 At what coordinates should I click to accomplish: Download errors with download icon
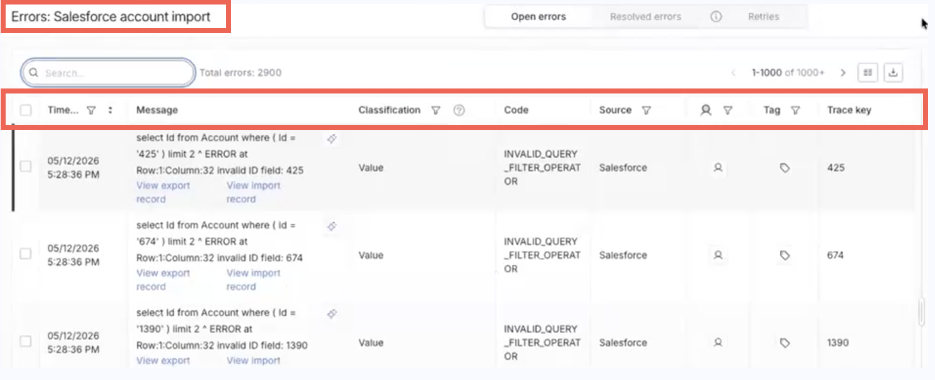click(893, 73)
